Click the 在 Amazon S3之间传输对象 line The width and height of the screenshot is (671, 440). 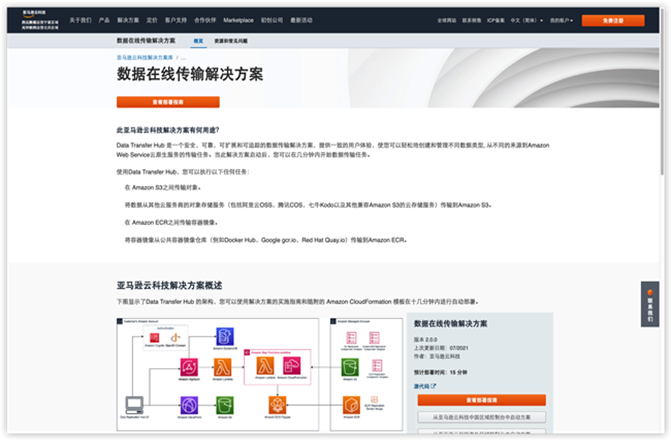tap(163, 187)
